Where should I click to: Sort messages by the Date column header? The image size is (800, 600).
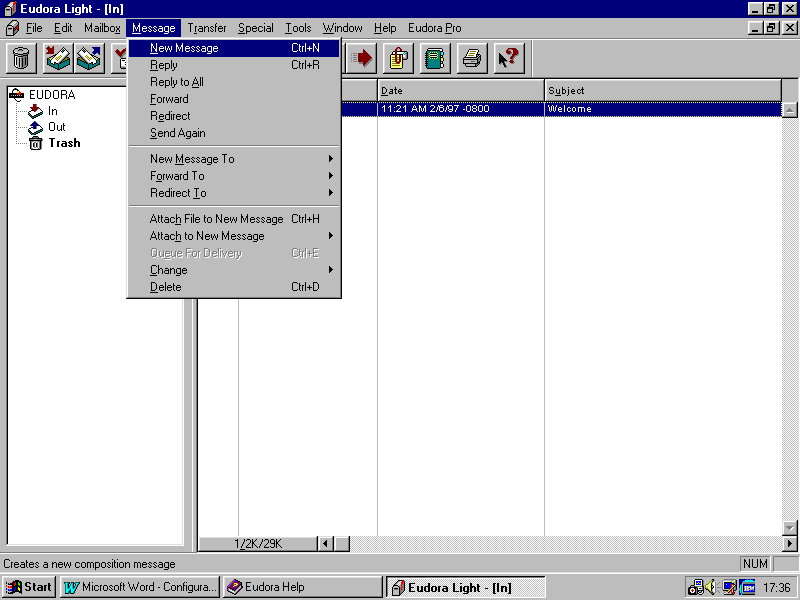pyautogui.click(x=461, y=90)
